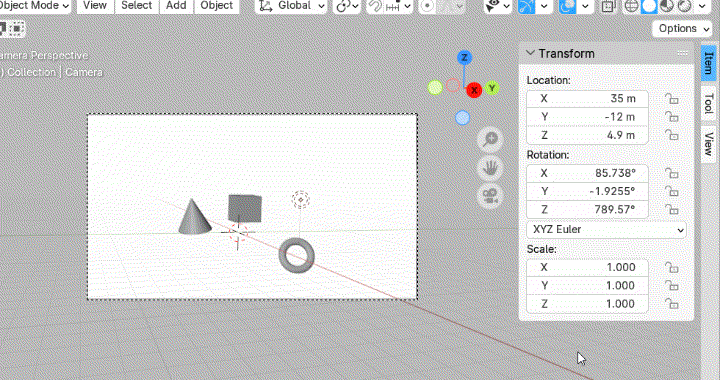Toggle proportional editing button
Screen dimensions: 720x380
428,6
